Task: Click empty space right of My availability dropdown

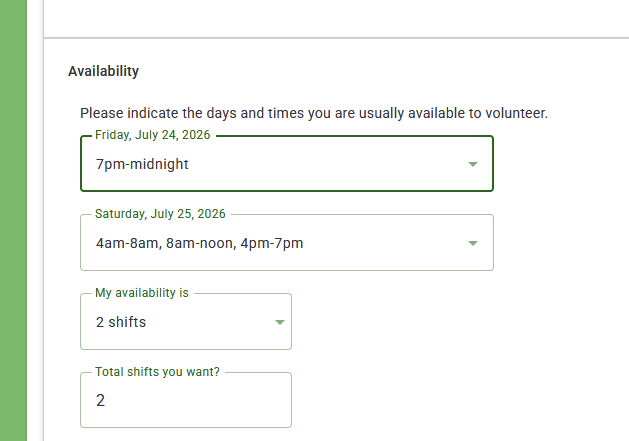Action: [x=441, y=322]
